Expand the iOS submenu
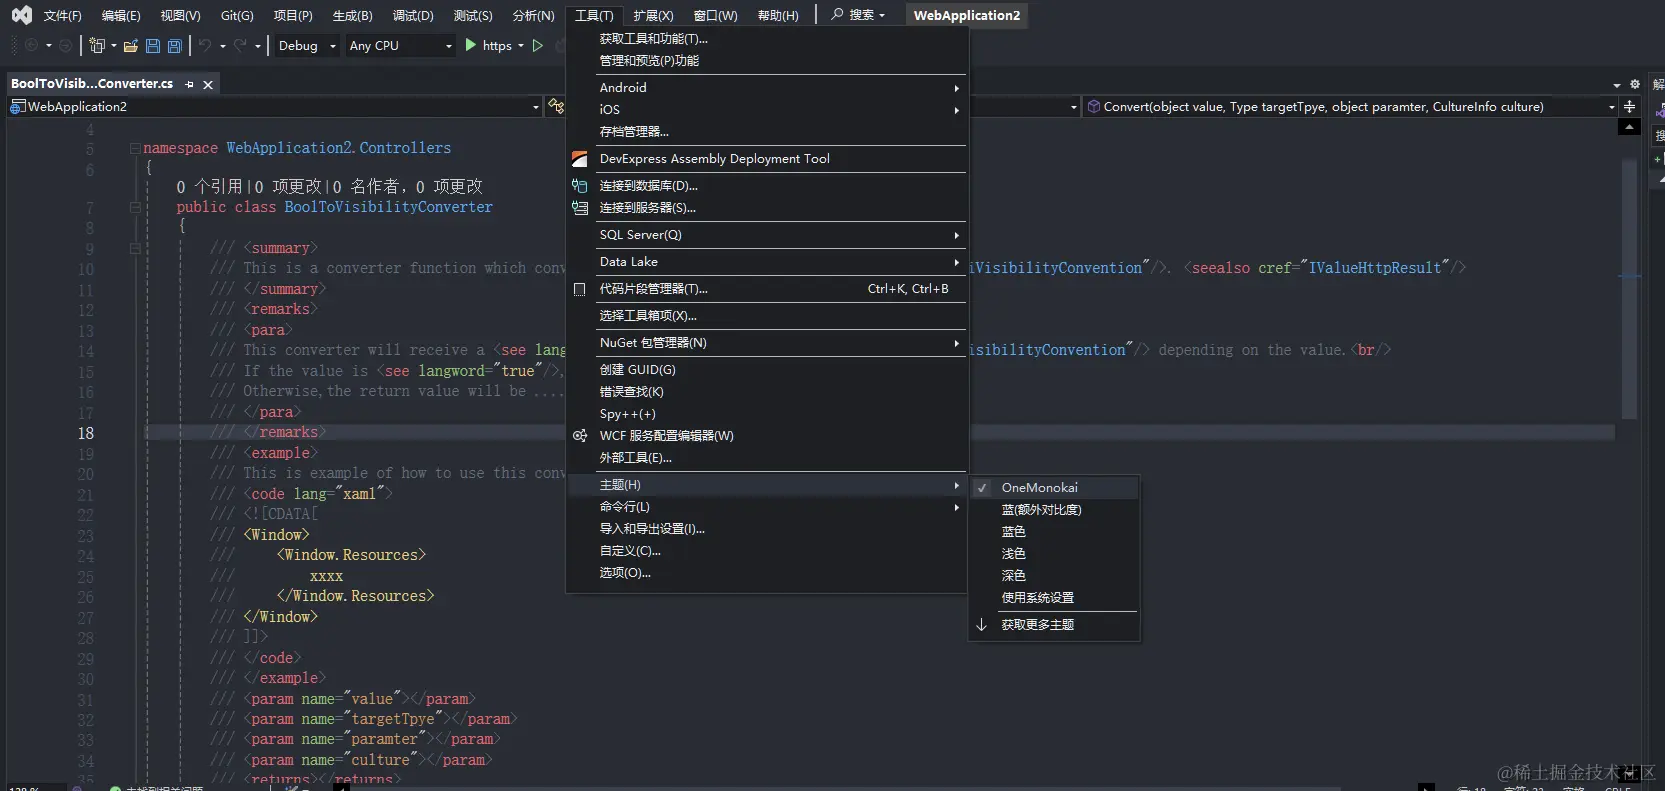This screenshot has height=791, width=1665. (x=766, y=110)
